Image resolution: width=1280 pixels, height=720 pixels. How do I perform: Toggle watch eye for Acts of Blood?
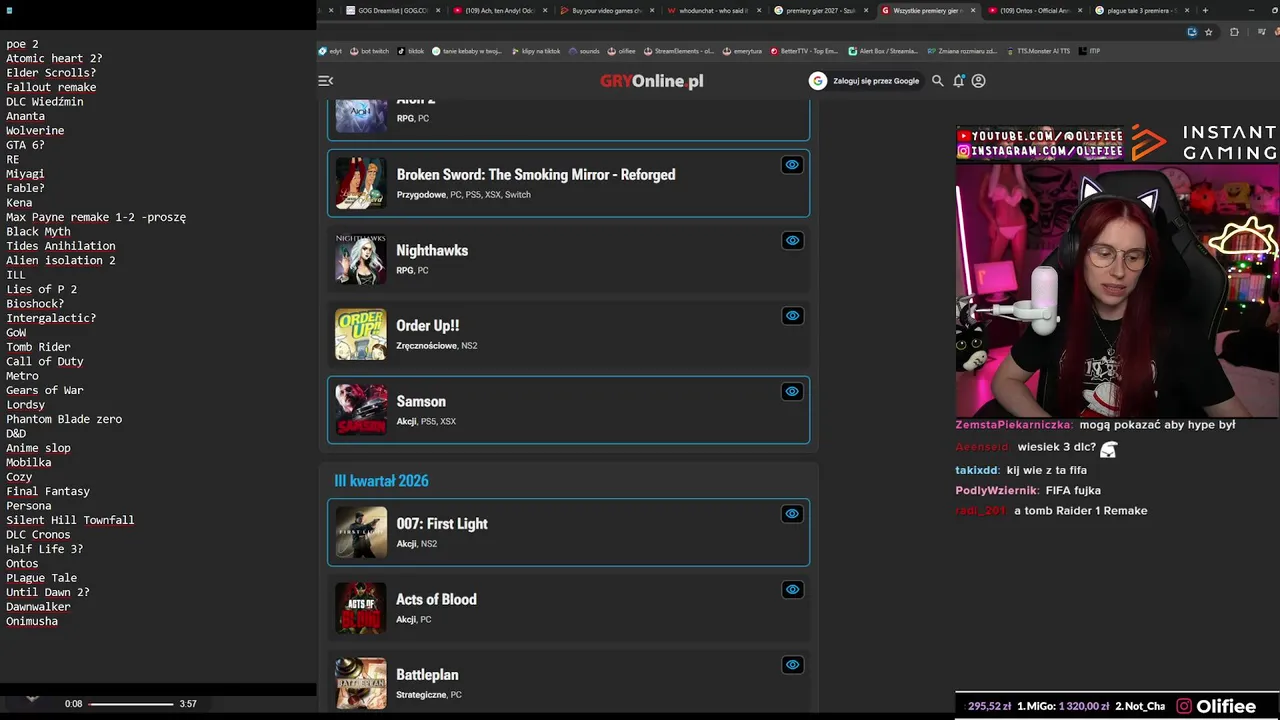(x=792, y=589)
